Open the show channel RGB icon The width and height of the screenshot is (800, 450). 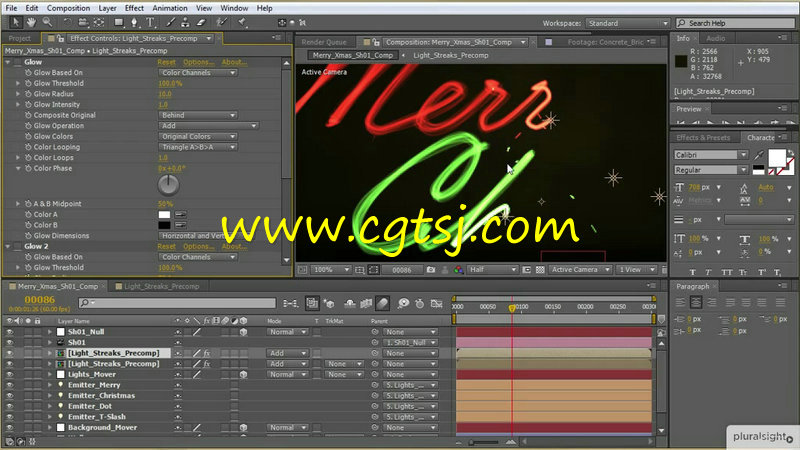(459, 269)
